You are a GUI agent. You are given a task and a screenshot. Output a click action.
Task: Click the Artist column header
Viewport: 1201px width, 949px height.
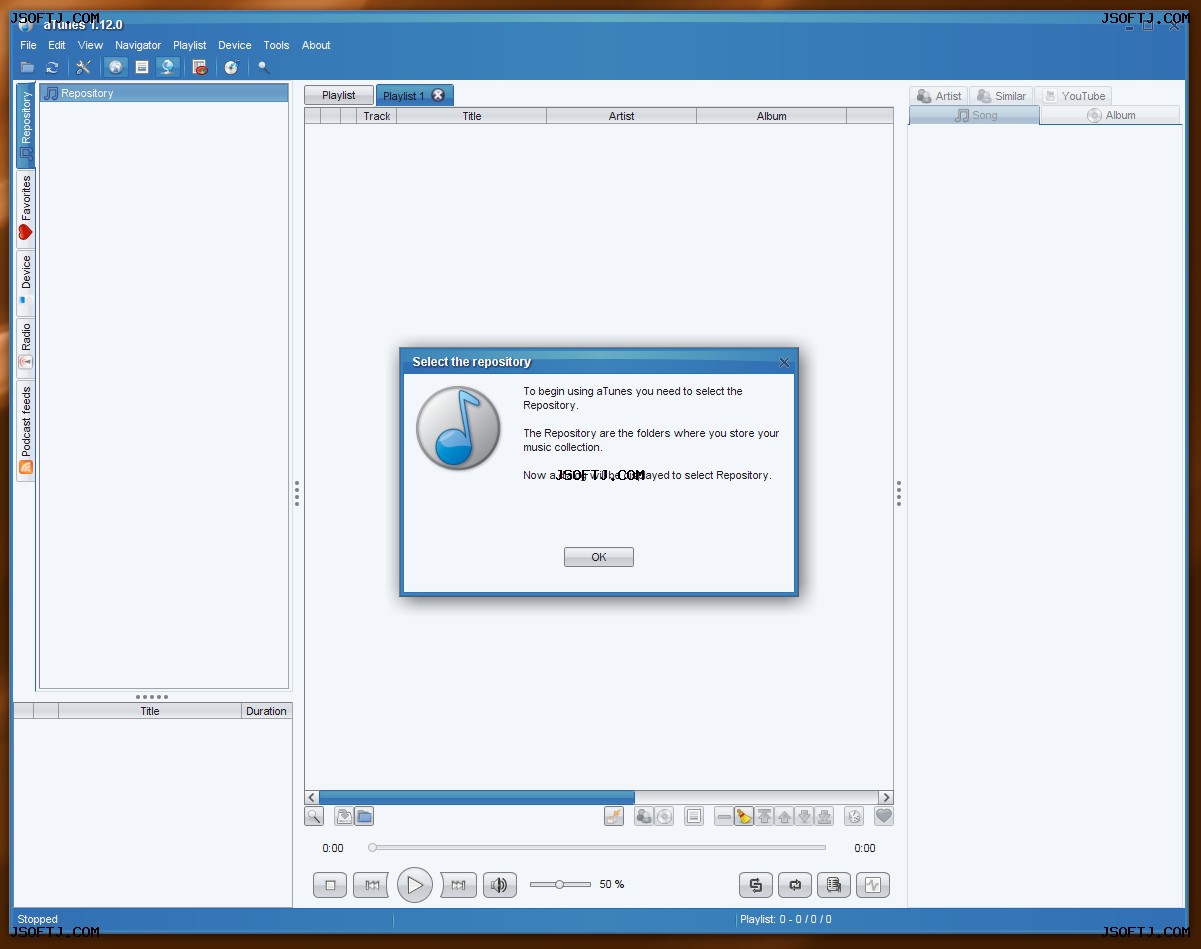622,116
